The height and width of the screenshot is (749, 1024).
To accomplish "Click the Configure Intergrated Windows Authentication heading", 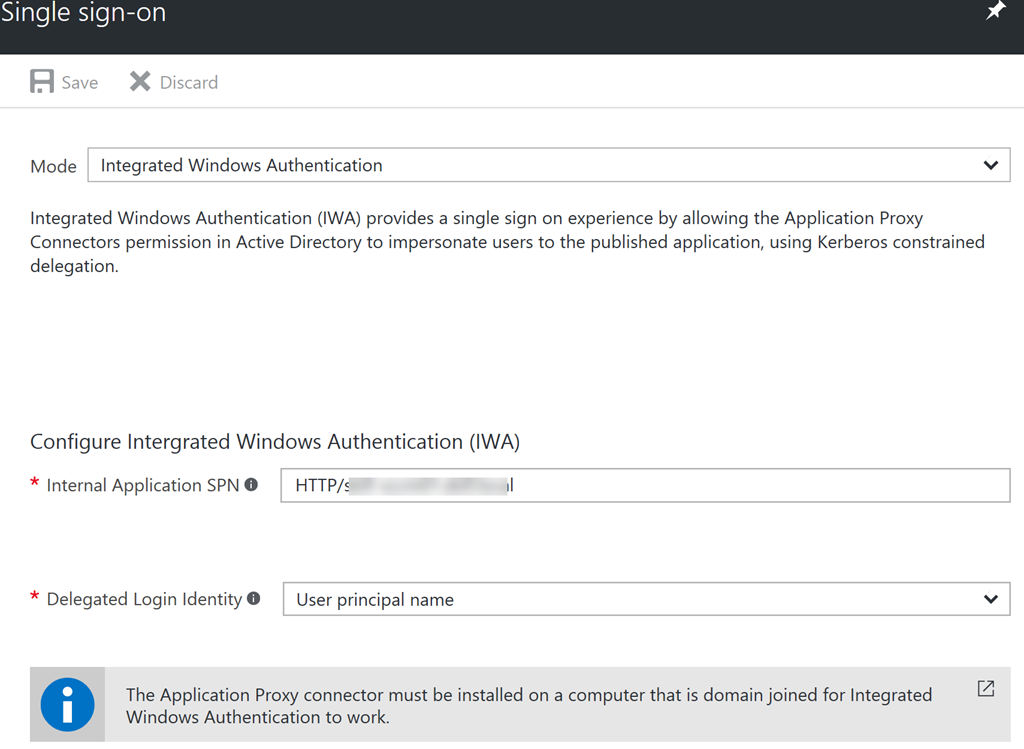I will tap(275, 441).
